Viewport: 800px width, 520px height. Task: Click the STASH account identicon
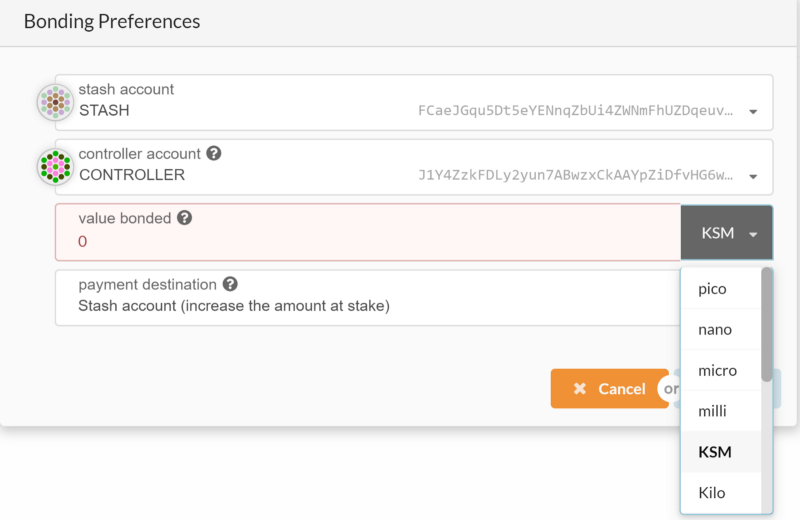tap(56, 102)
